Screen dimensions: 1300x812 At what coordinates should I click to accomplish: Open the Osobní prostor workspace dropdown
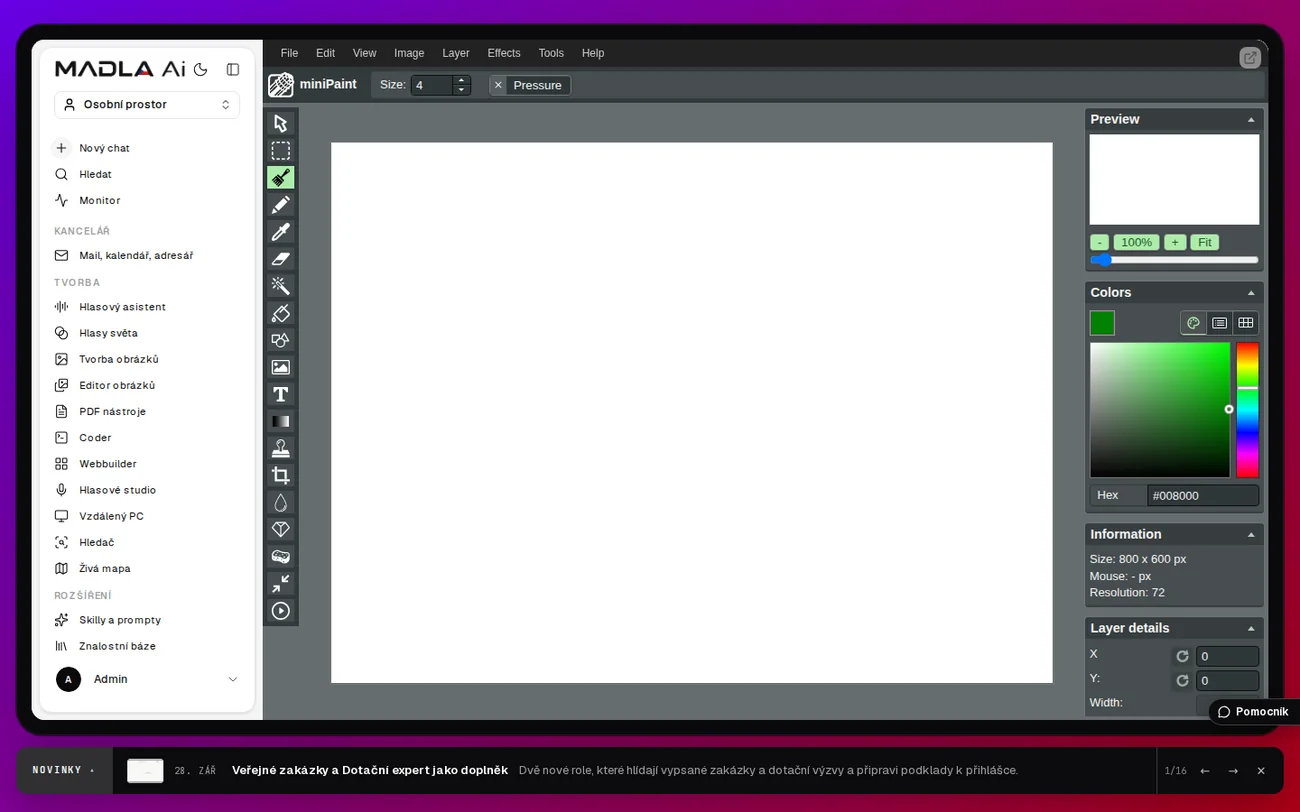[x=147, y=104]
